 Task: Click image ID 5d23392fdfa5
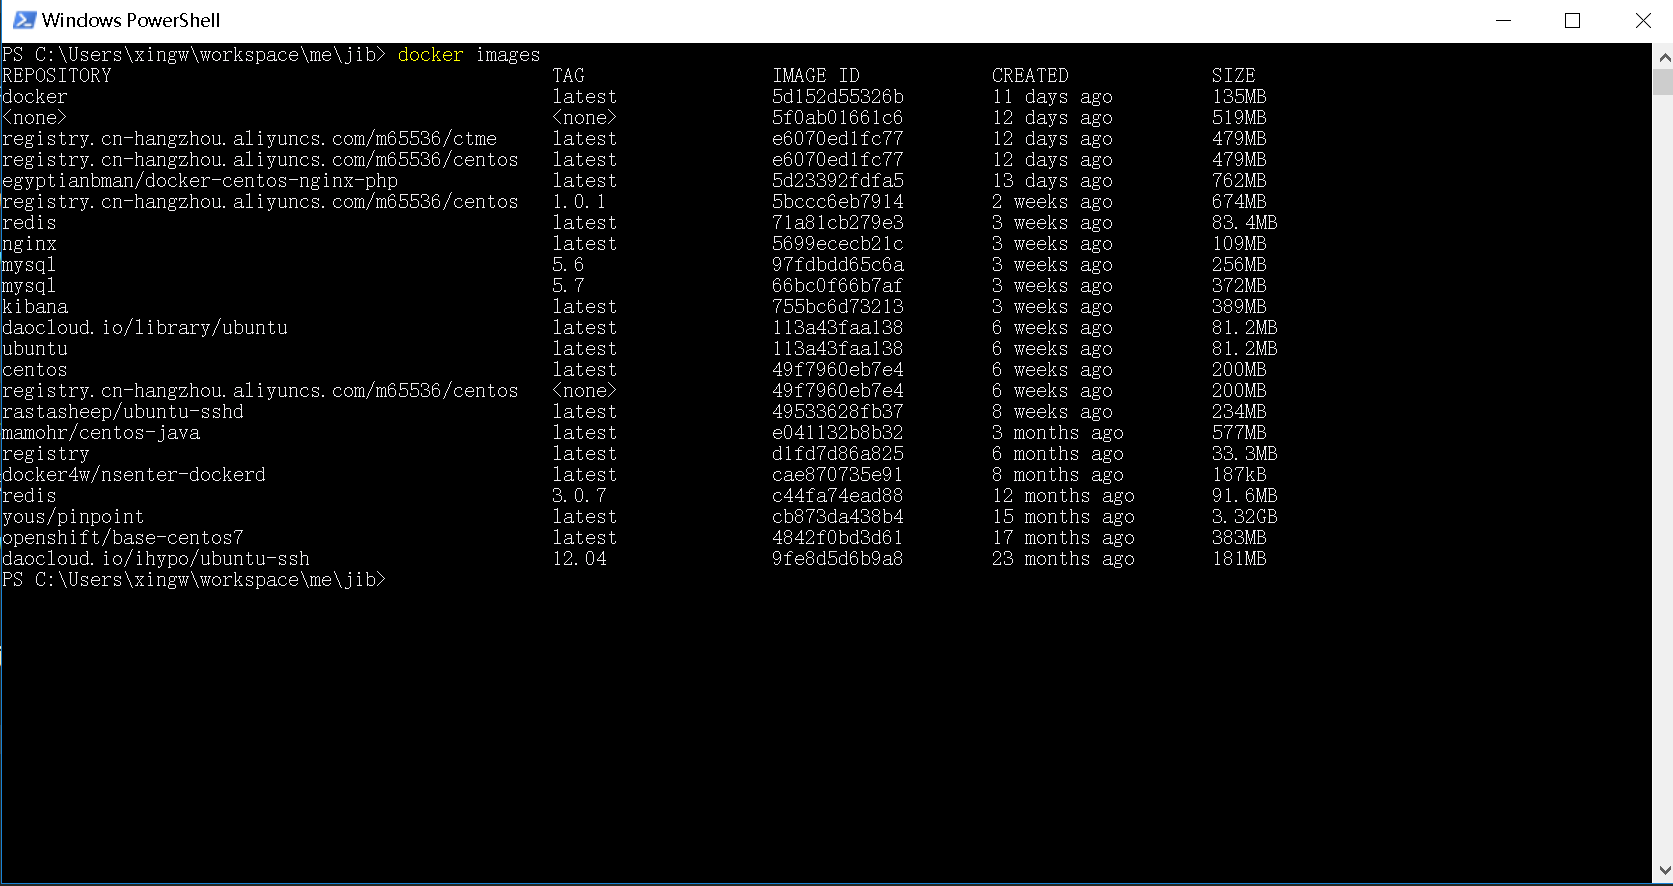point(838,181)
